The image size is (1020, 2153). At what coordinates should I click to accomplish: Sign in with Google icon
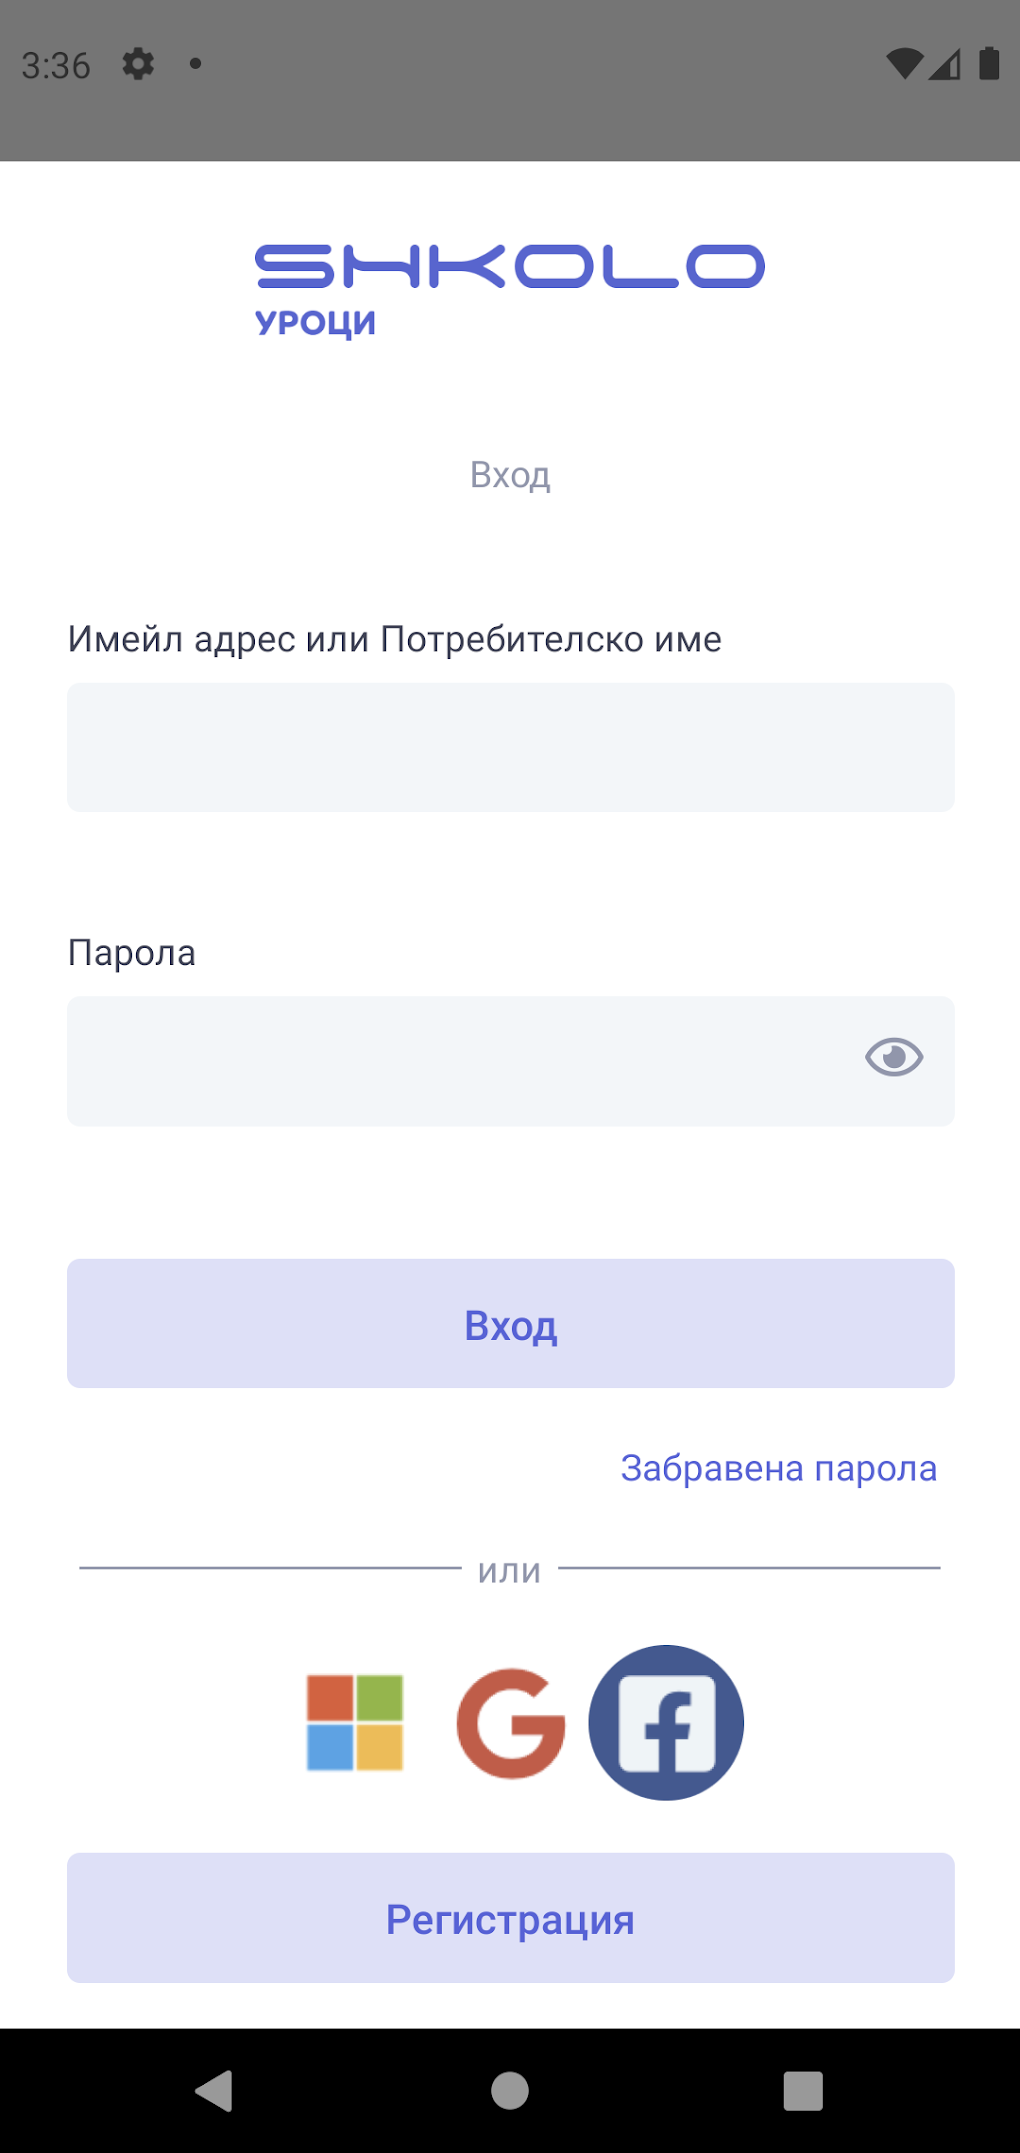[x=510, y=1722]
